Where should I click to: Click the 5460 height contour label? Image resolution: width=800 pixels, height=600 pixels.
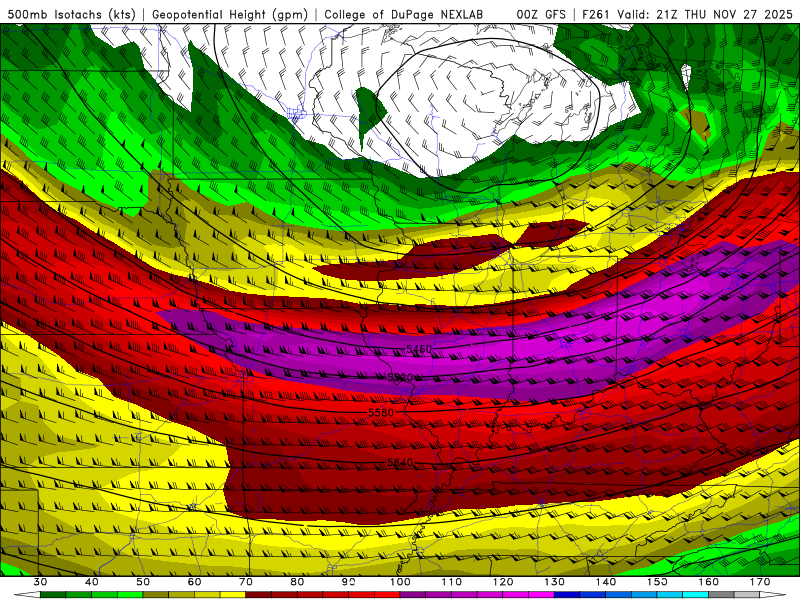pyautogui.click(x=419, y=349)
